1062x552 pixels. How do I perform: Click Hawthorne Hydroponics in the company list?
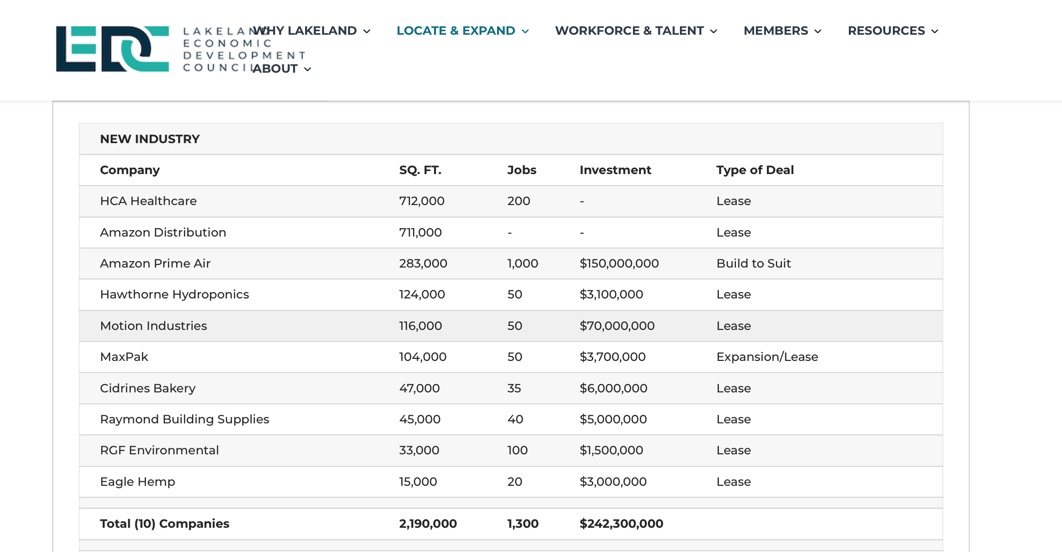174,295
